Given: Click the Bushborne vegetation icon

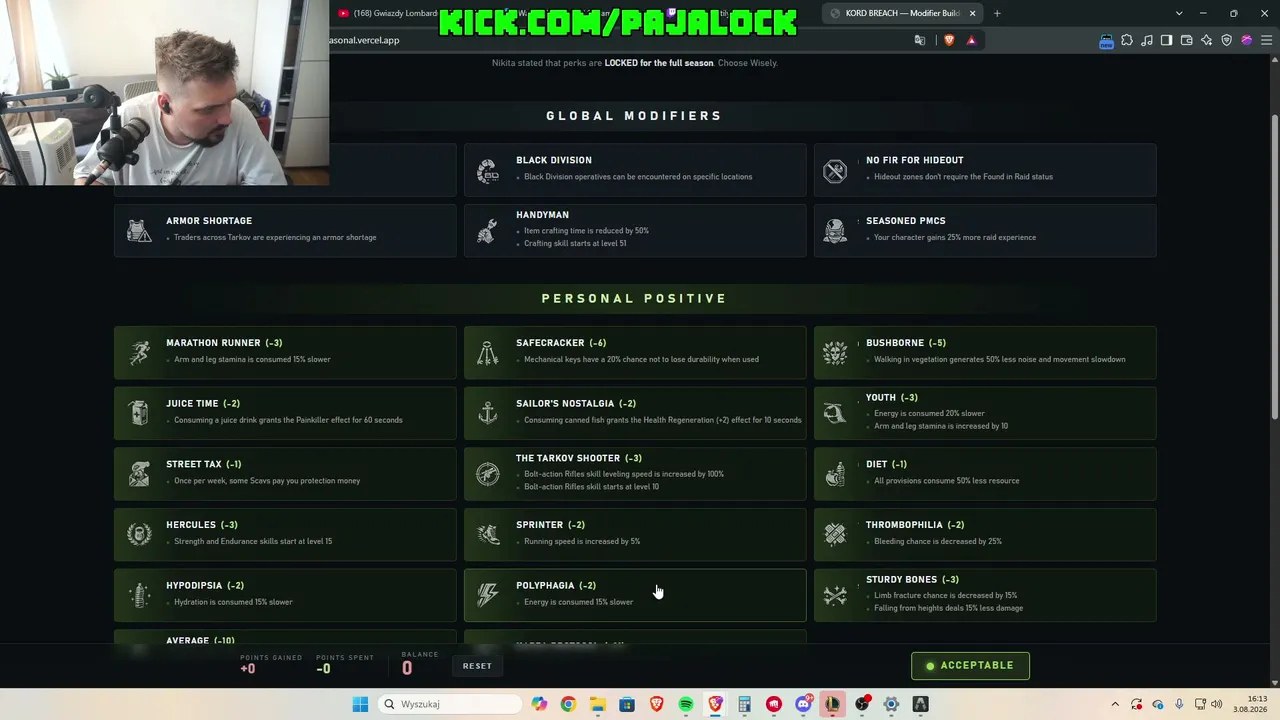Looking at the screenshot, I should click(x=835, y=353).
